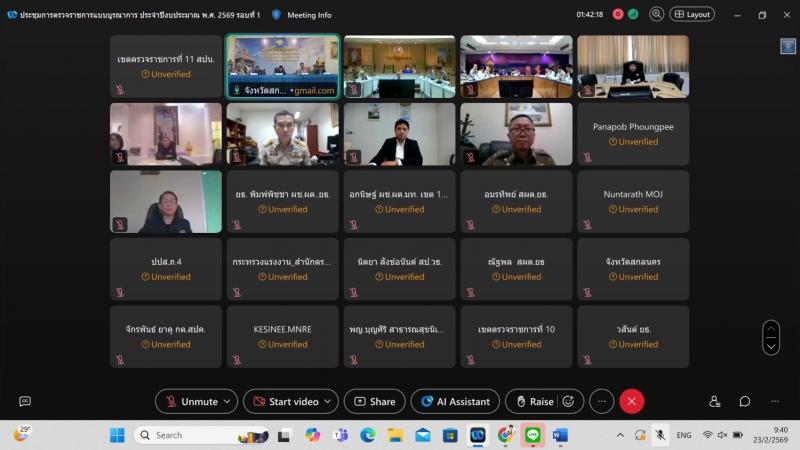The width and height of the screenshot is (800, 450).
Task: Open the Layout menu
Action: click(692, 14)
